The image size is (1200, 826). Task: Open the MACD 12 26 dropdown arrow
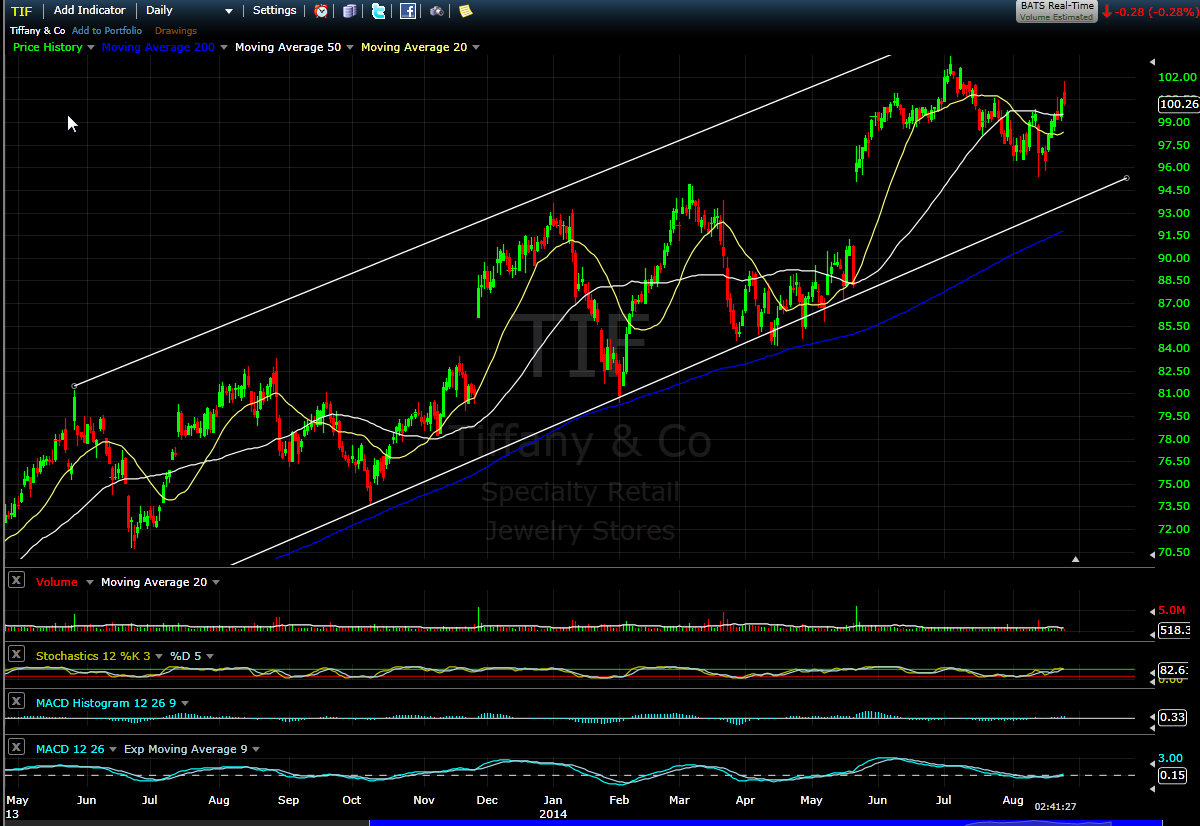113,750
